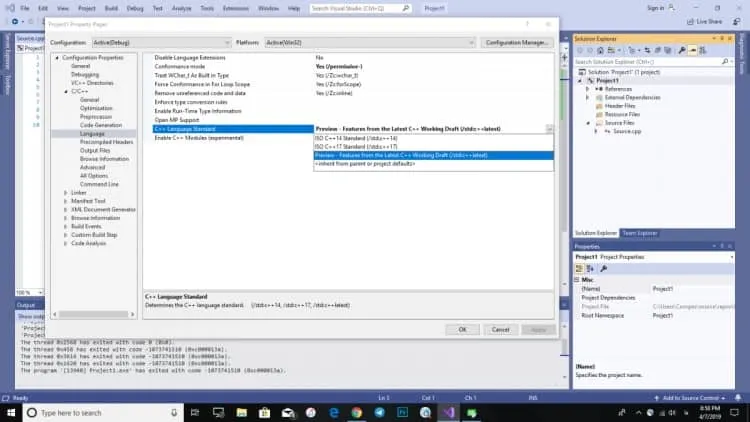Choose ISO C++14 Standard option
The width and height of the screenshot is (750, 422).
(433, 138)
